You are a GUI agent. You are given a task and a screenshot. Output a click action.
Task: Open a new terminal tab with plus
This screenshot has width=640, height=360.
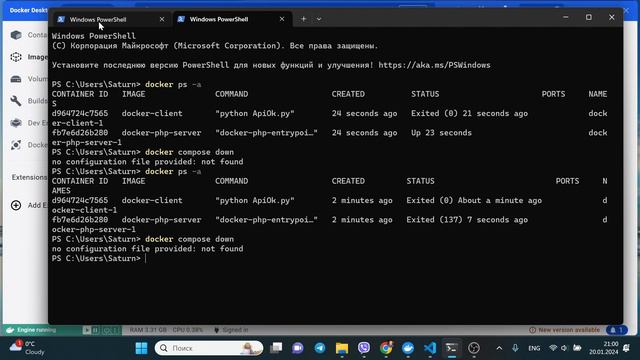click(x=303, y=19)
